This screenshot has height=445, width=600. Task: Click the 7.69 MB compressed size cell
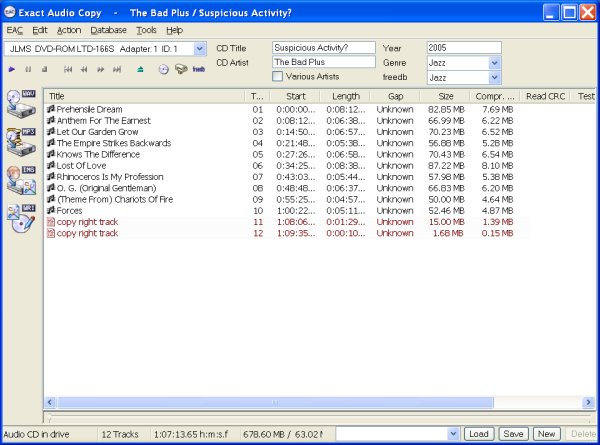click(497, 109)
